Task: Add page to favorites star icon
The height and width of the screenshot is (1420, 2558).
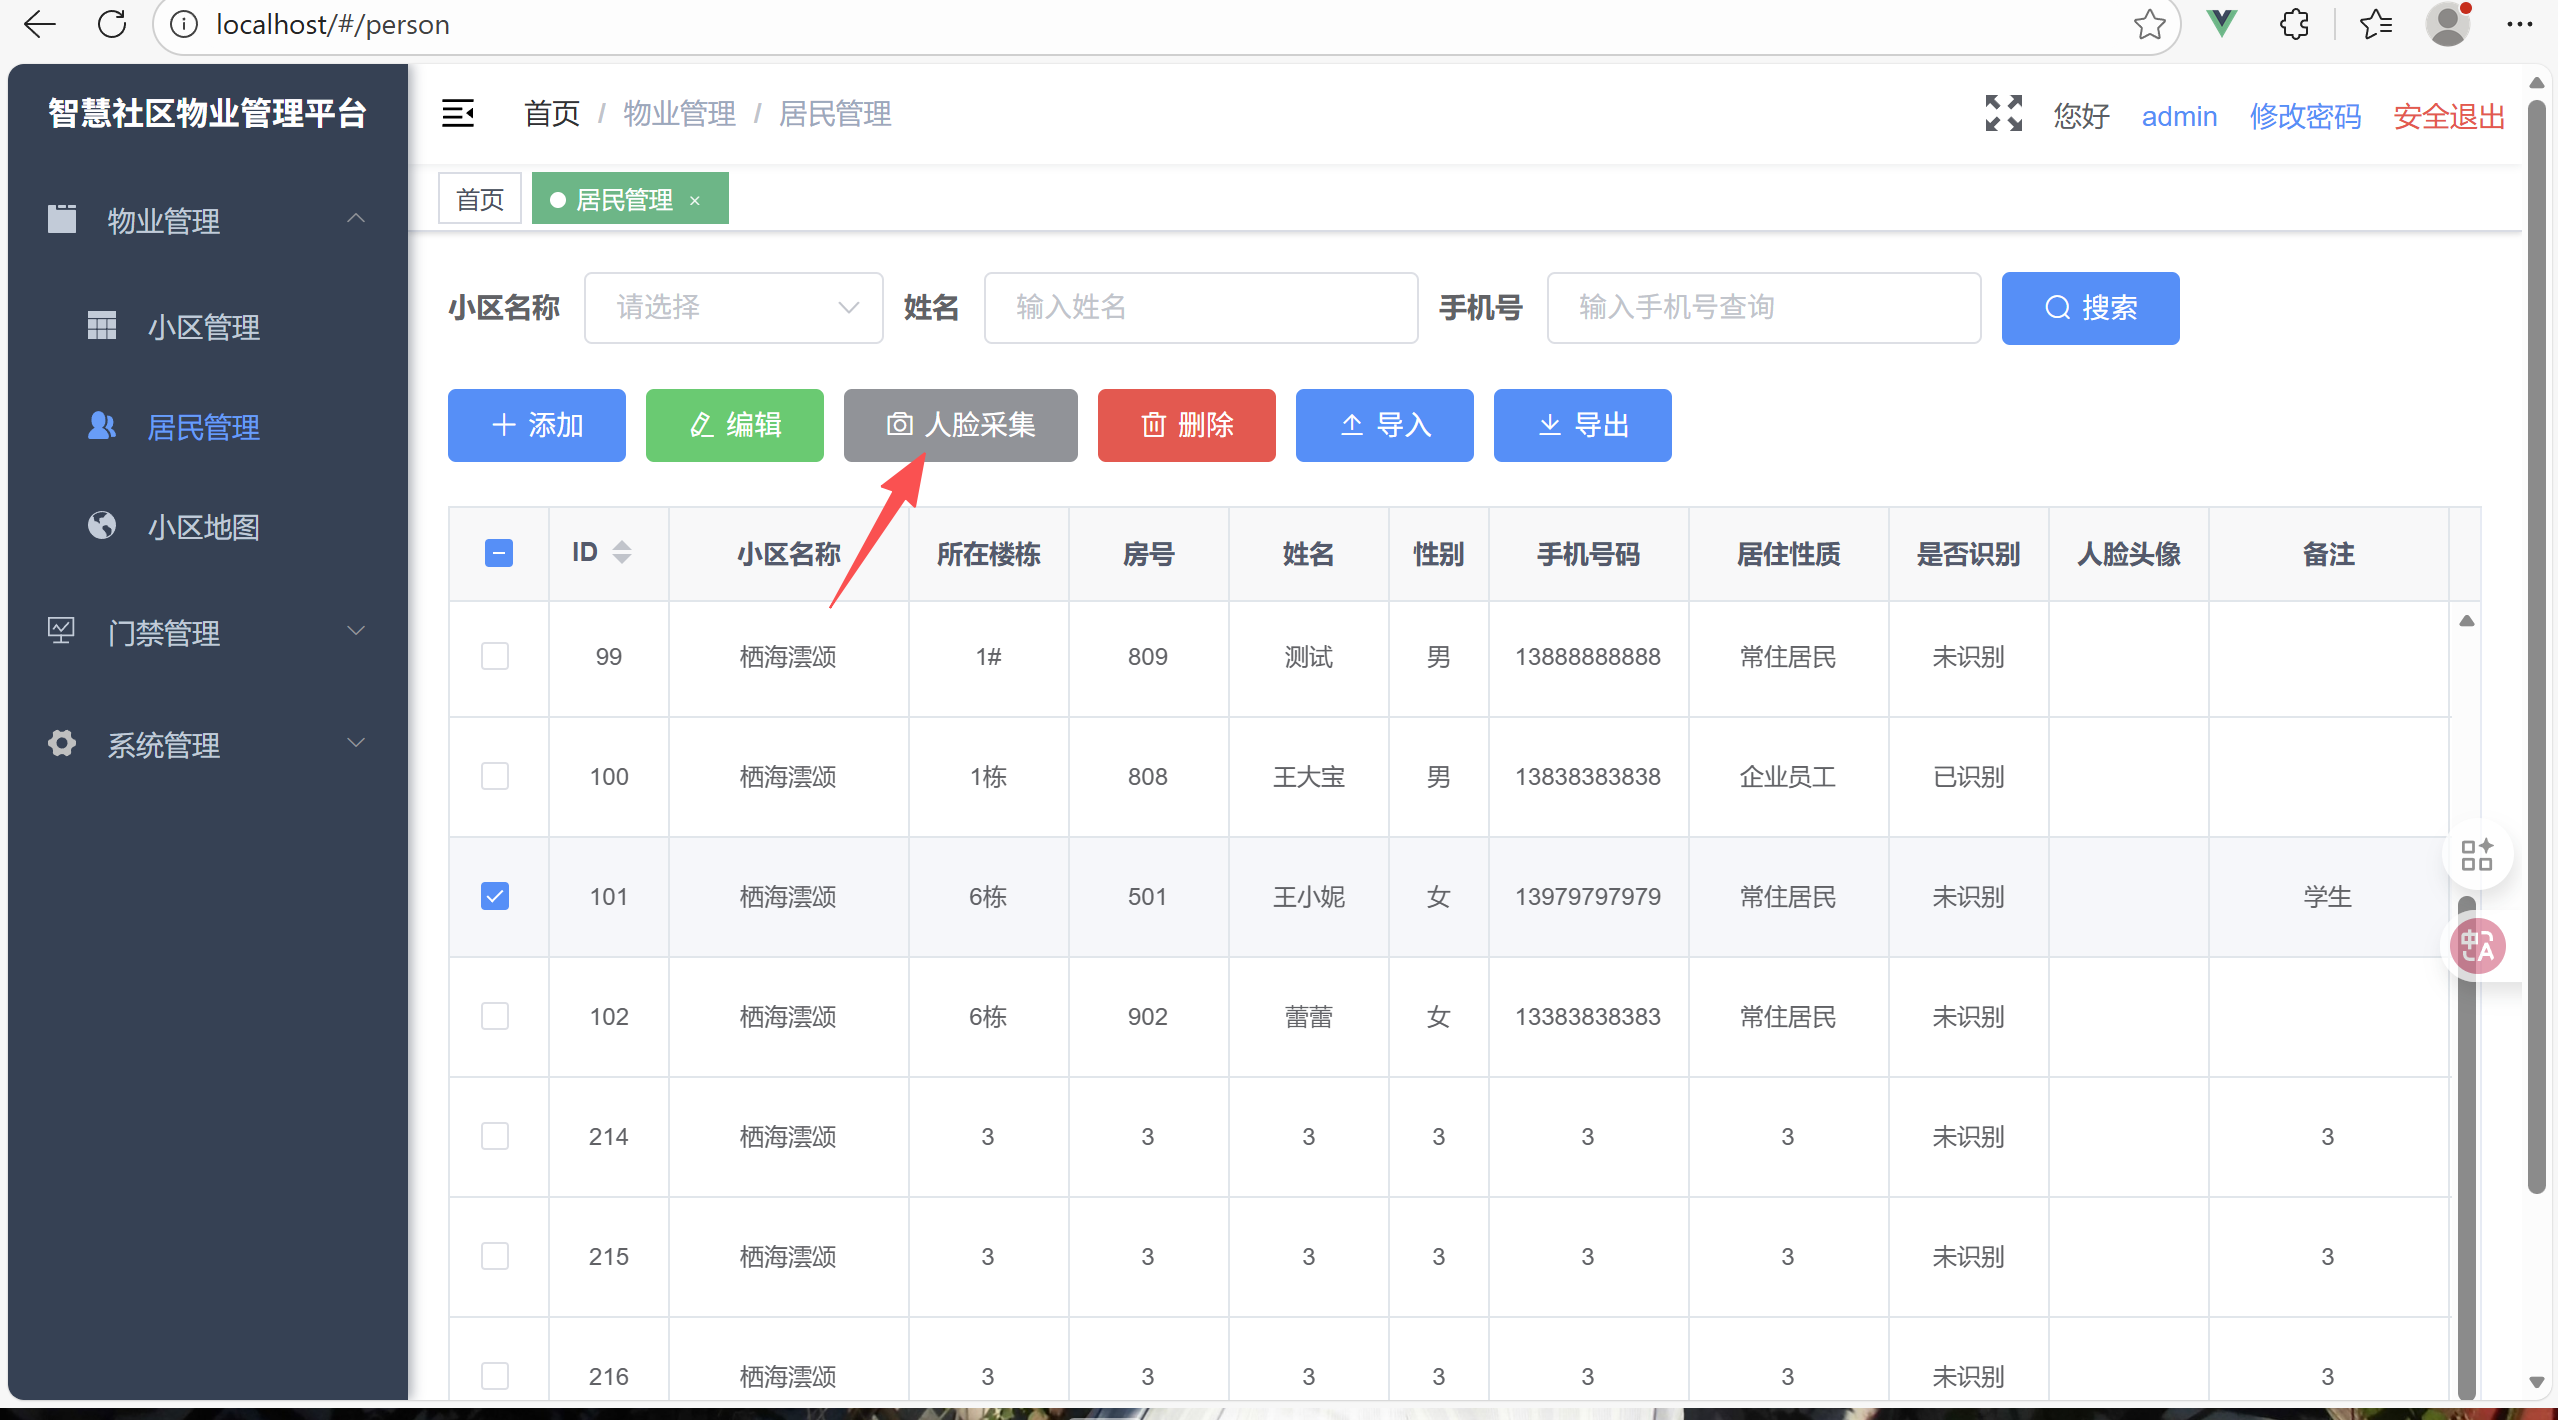Action: pyautogui.click(x=2149, y=24)
